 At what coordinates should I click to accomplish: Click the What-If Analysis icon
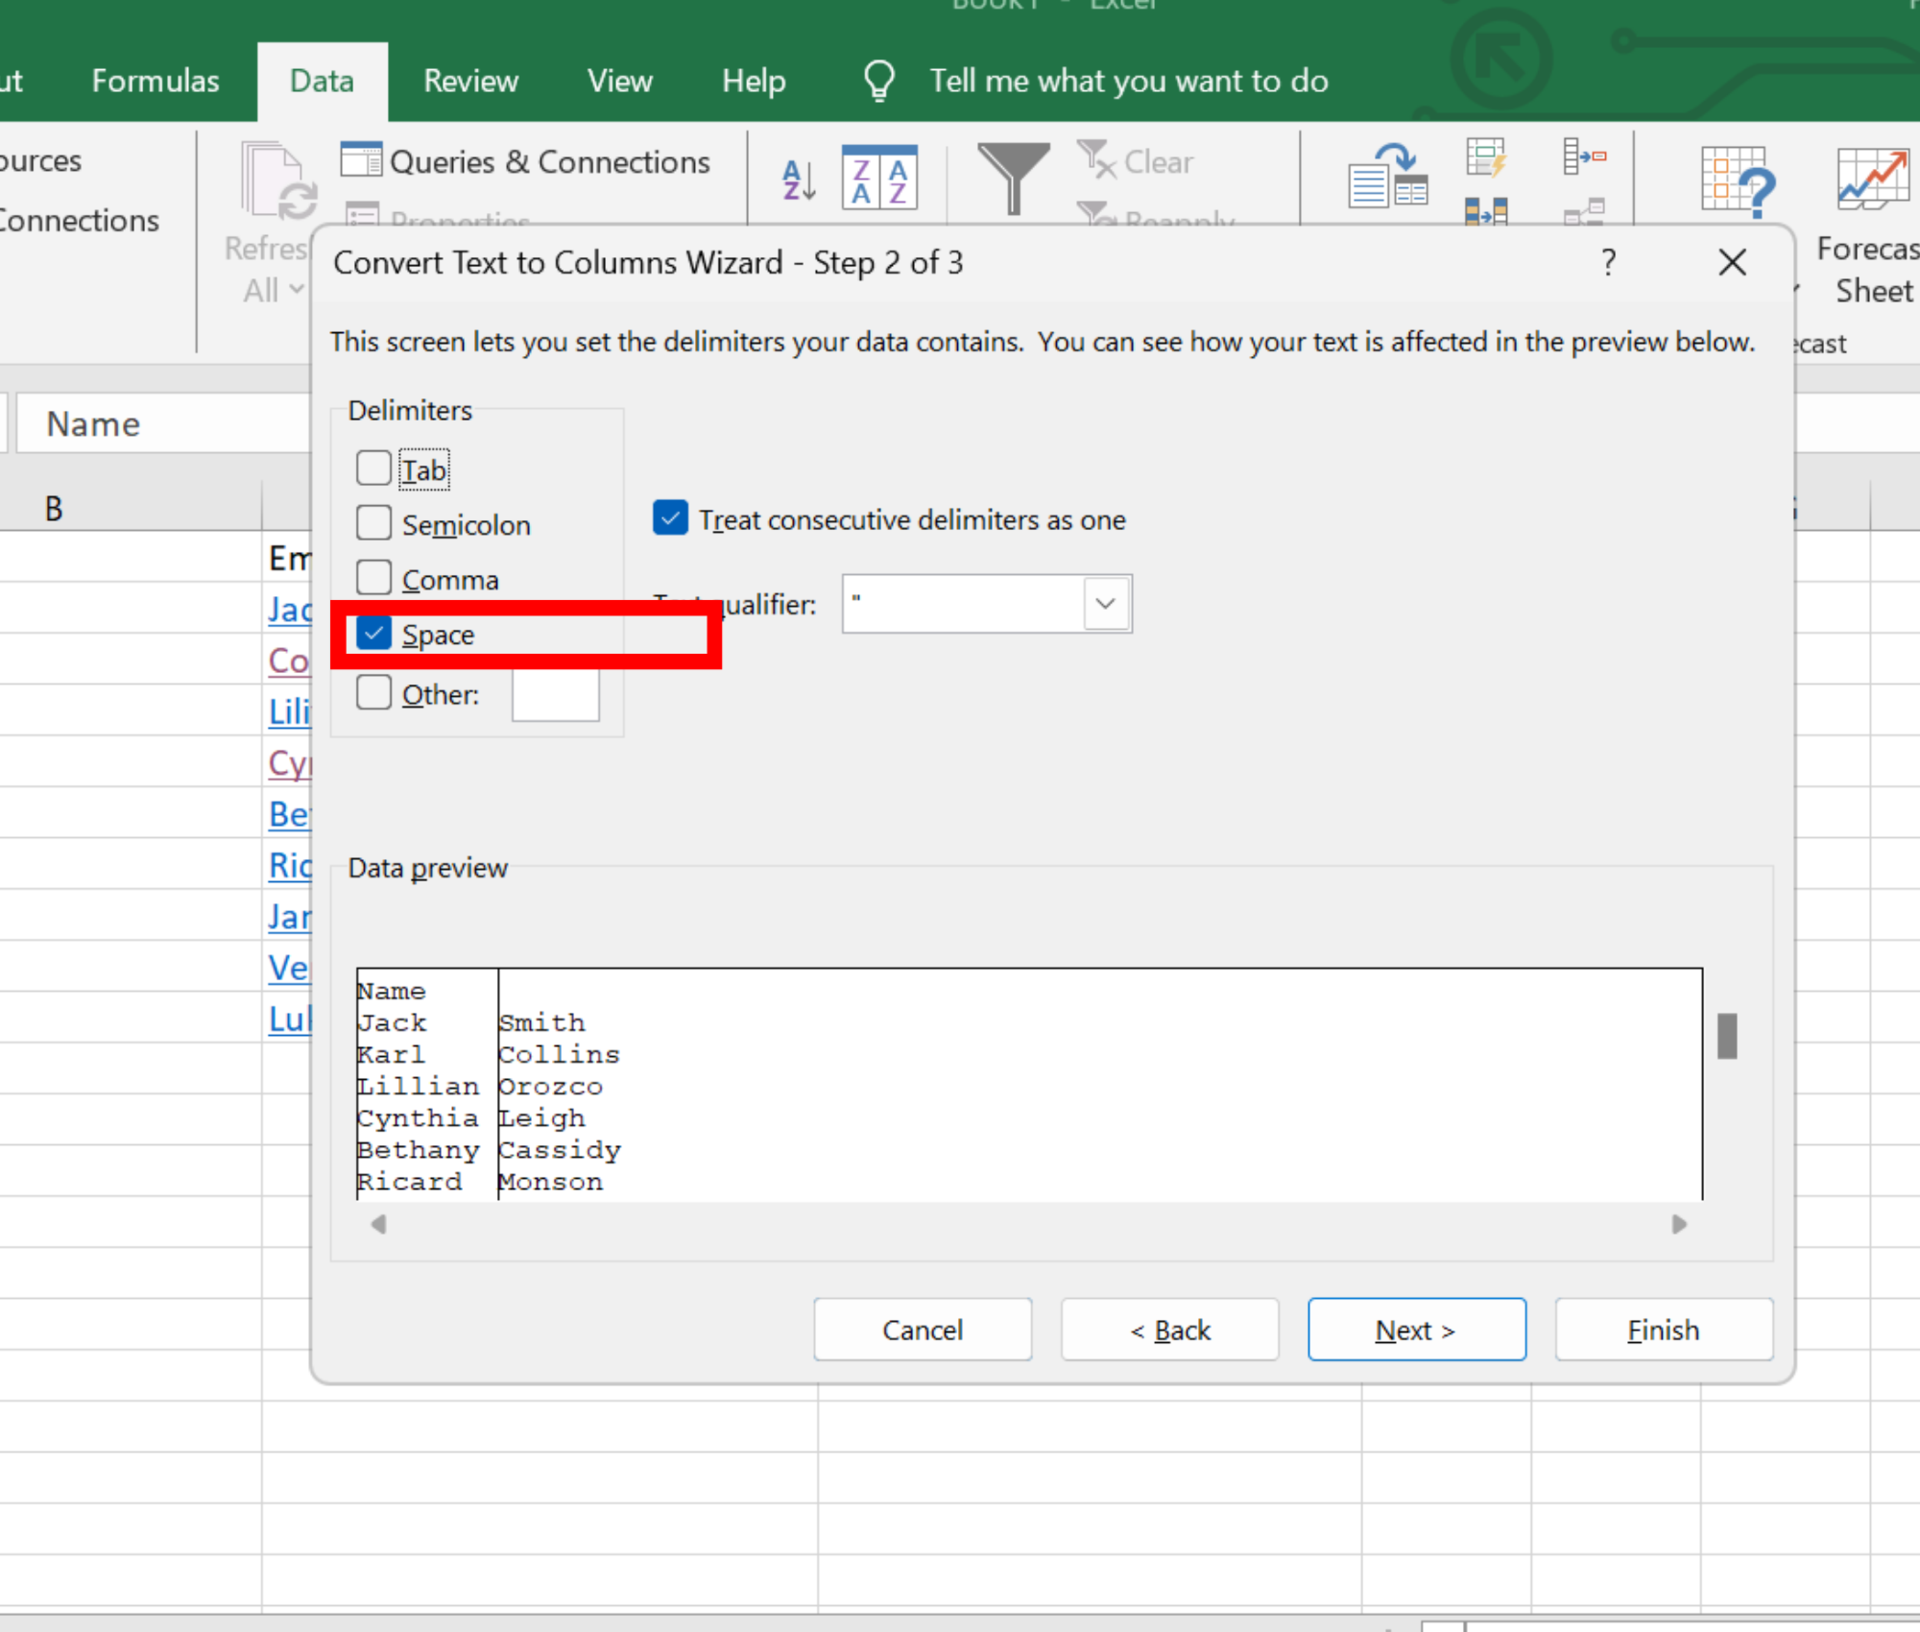click(x=1737, y=180)
